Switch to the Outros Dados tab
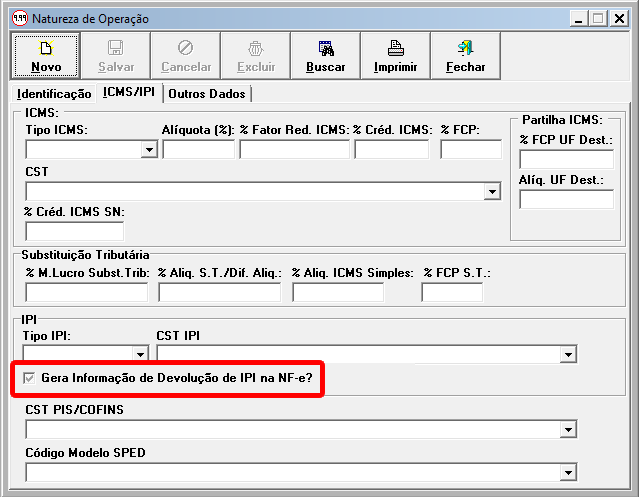639x497 pixels. pos(207,94)
